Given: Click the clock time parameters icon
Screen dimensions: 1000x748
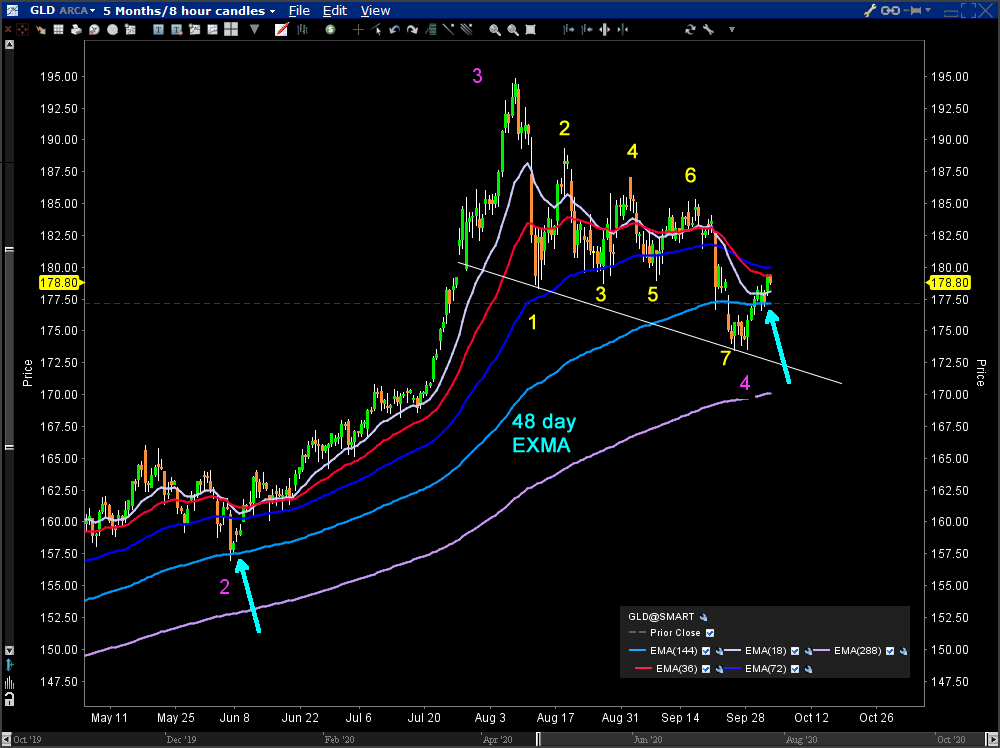Looking at the screenshot, I should tap(94, 29).
